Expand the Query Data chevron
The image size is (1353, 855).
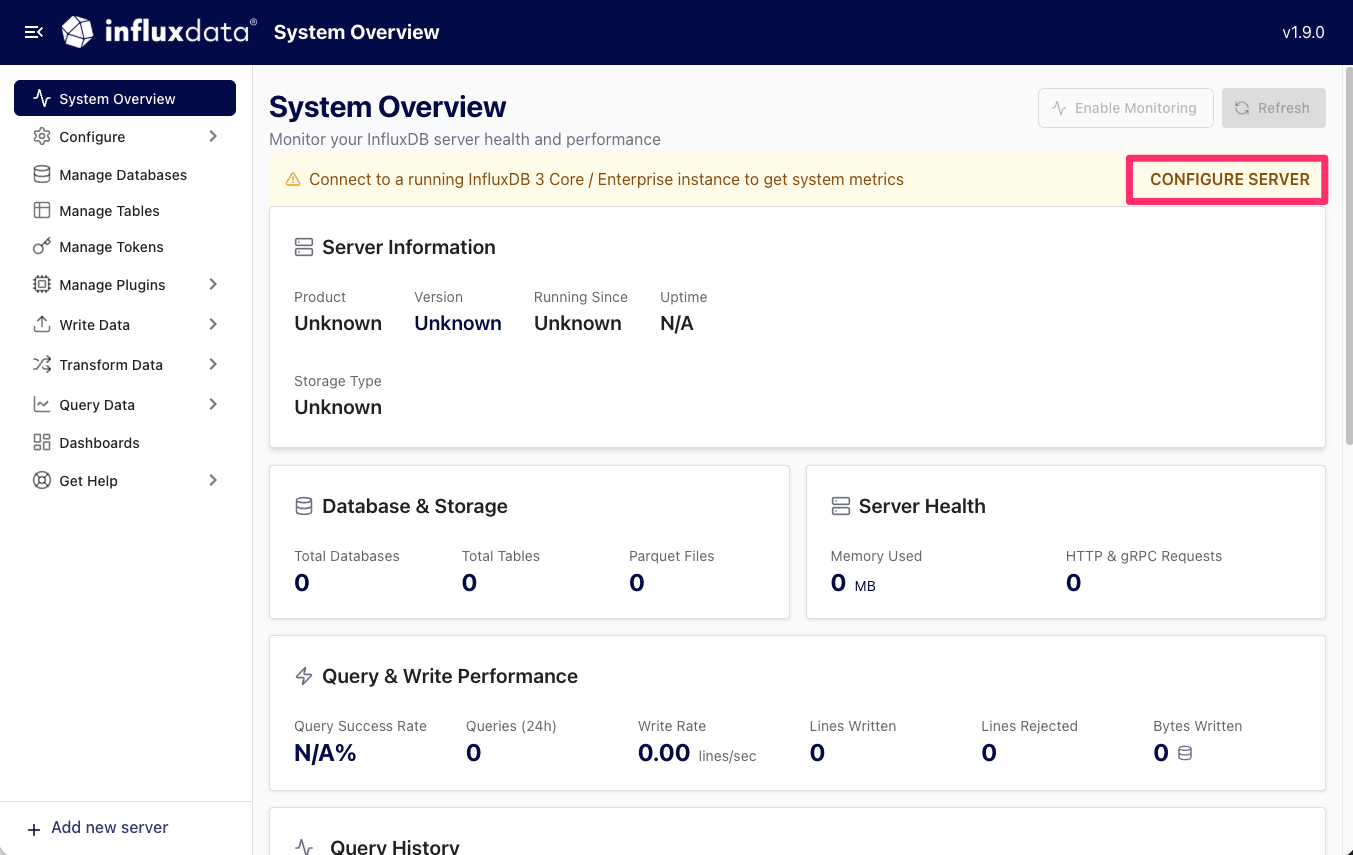[x=213, y=405]
